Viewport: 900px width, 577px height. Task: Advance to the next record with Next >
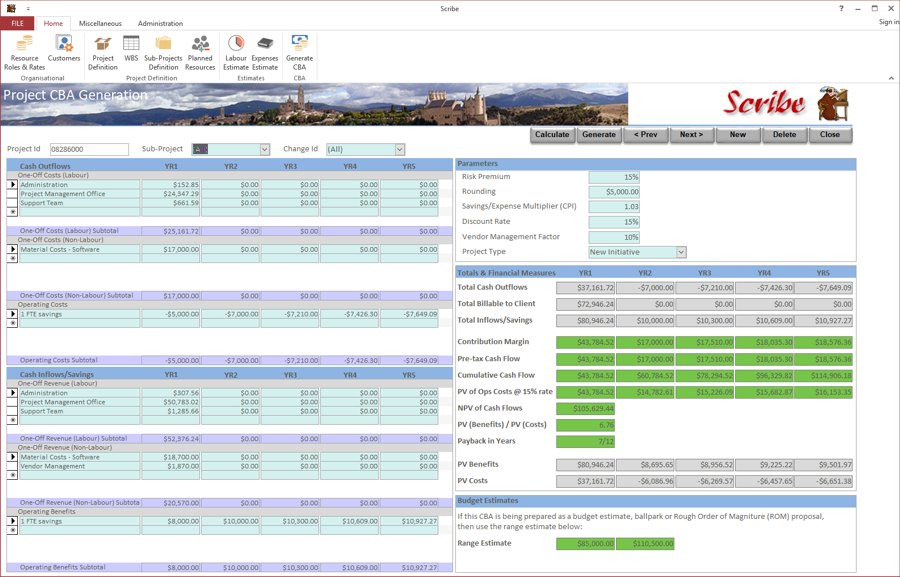pyautogui.click(x=692, y=135)
